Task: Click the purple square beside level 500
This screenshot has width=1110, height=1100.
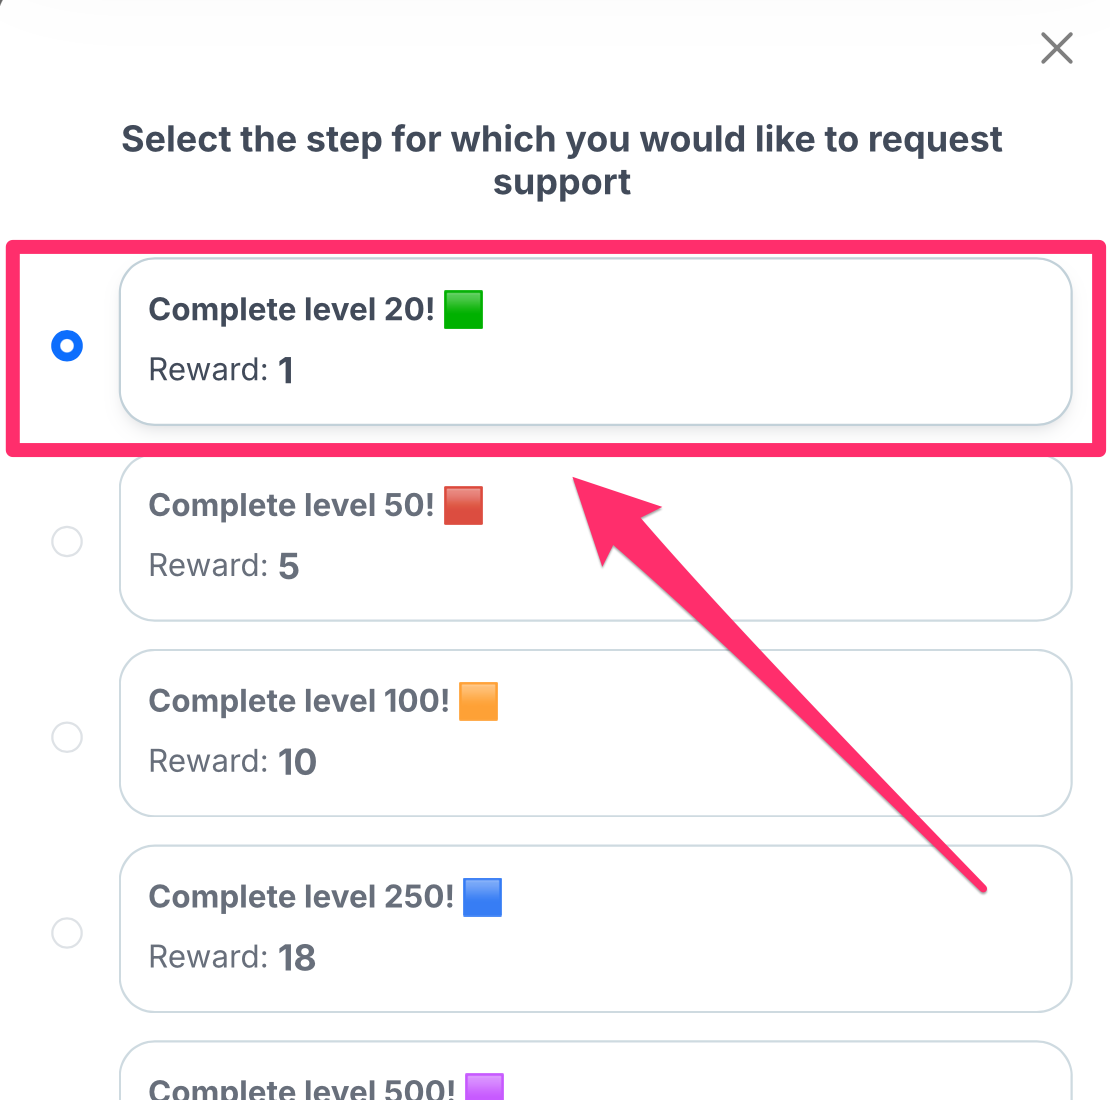Action: [x=484, y=1086]
